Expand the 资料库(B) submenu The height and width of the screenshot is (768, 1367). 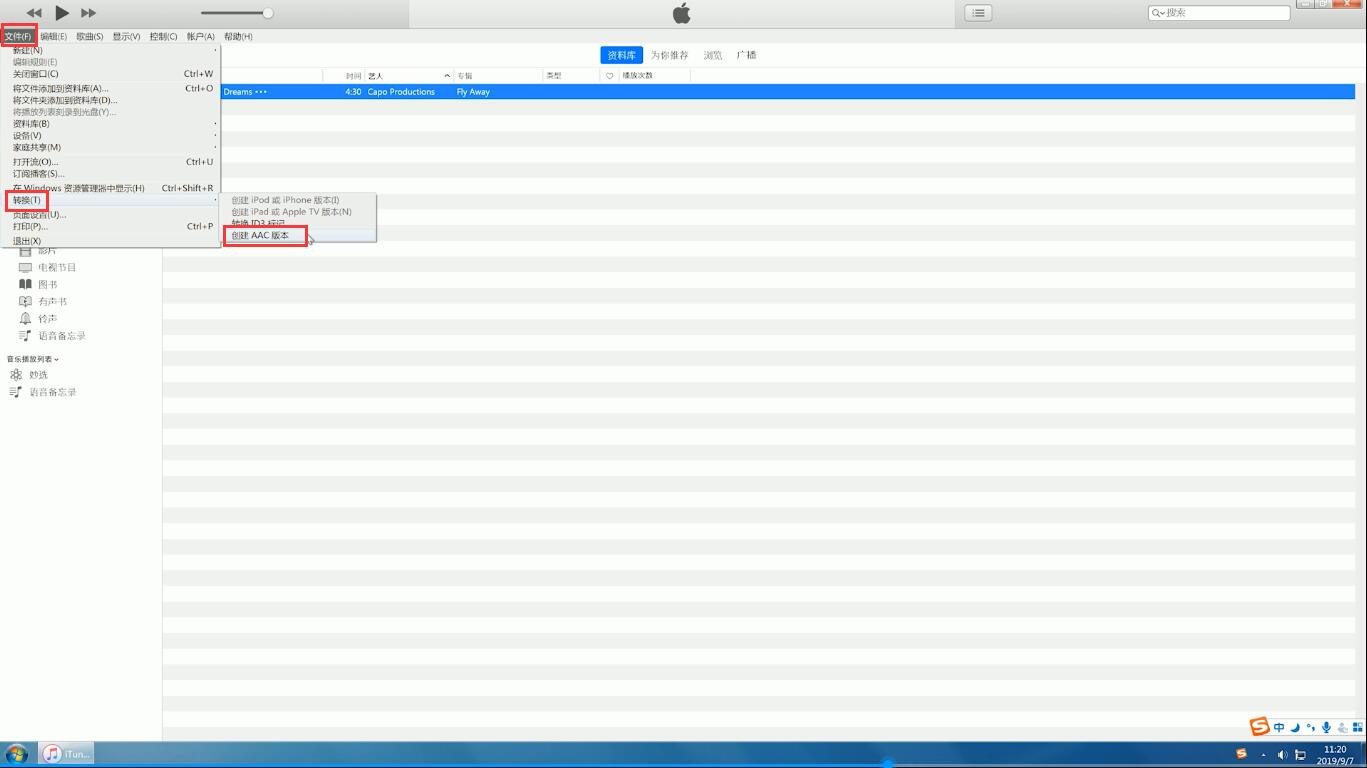pos(112,124)
